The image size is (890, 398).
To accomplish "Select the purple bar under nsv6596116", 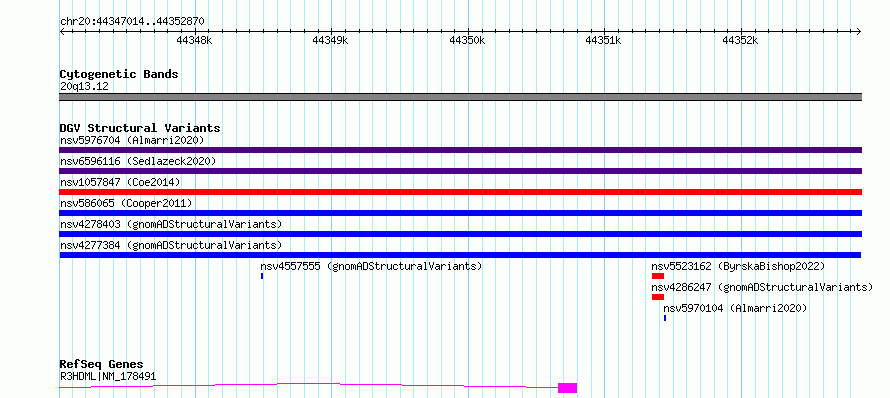I will (x=460, y=171).
